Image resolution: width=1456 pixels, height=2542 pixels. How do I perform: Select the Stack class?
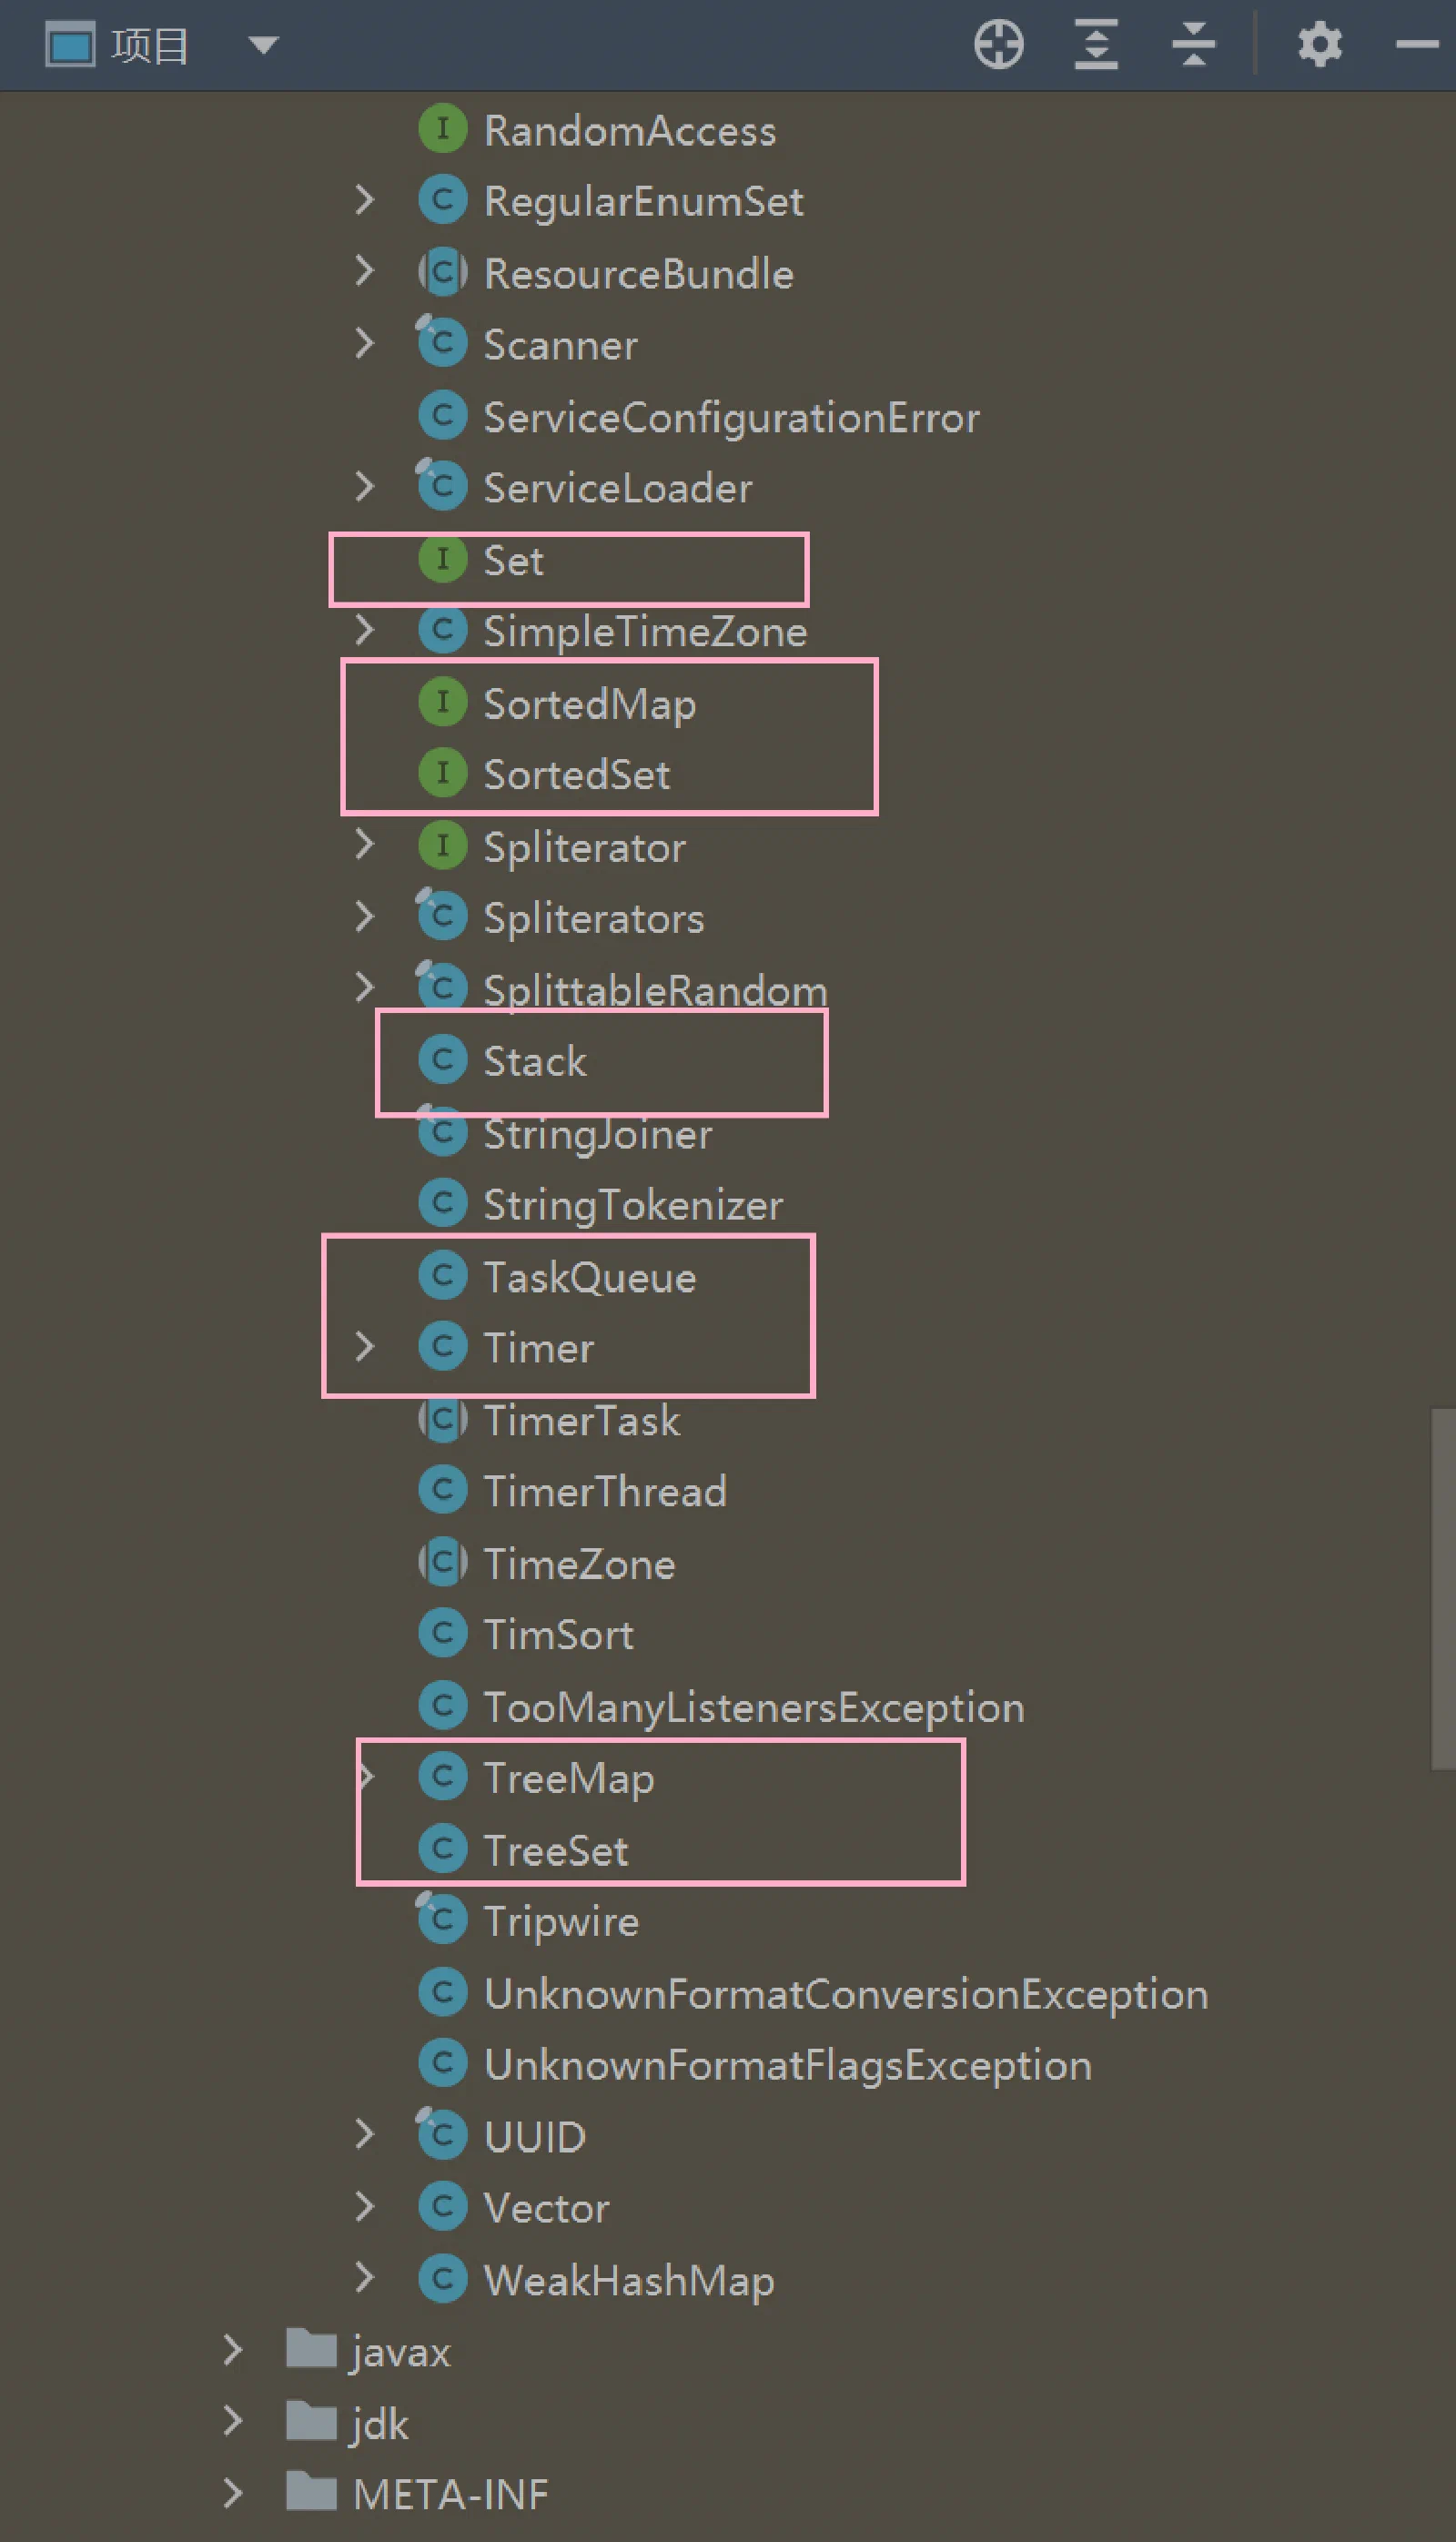coord(535,1061)
